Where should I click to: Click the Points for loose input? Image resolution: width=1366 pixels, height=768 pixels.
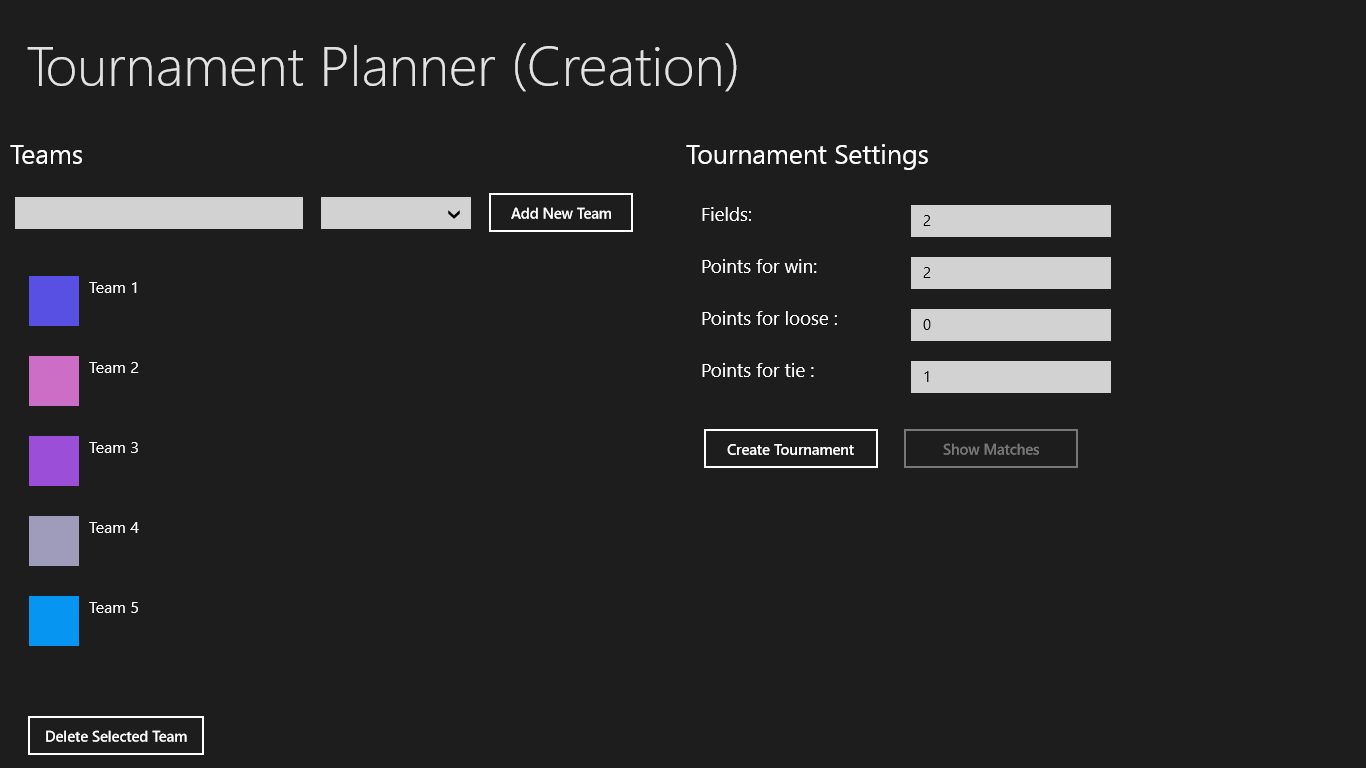point(1010,325)
